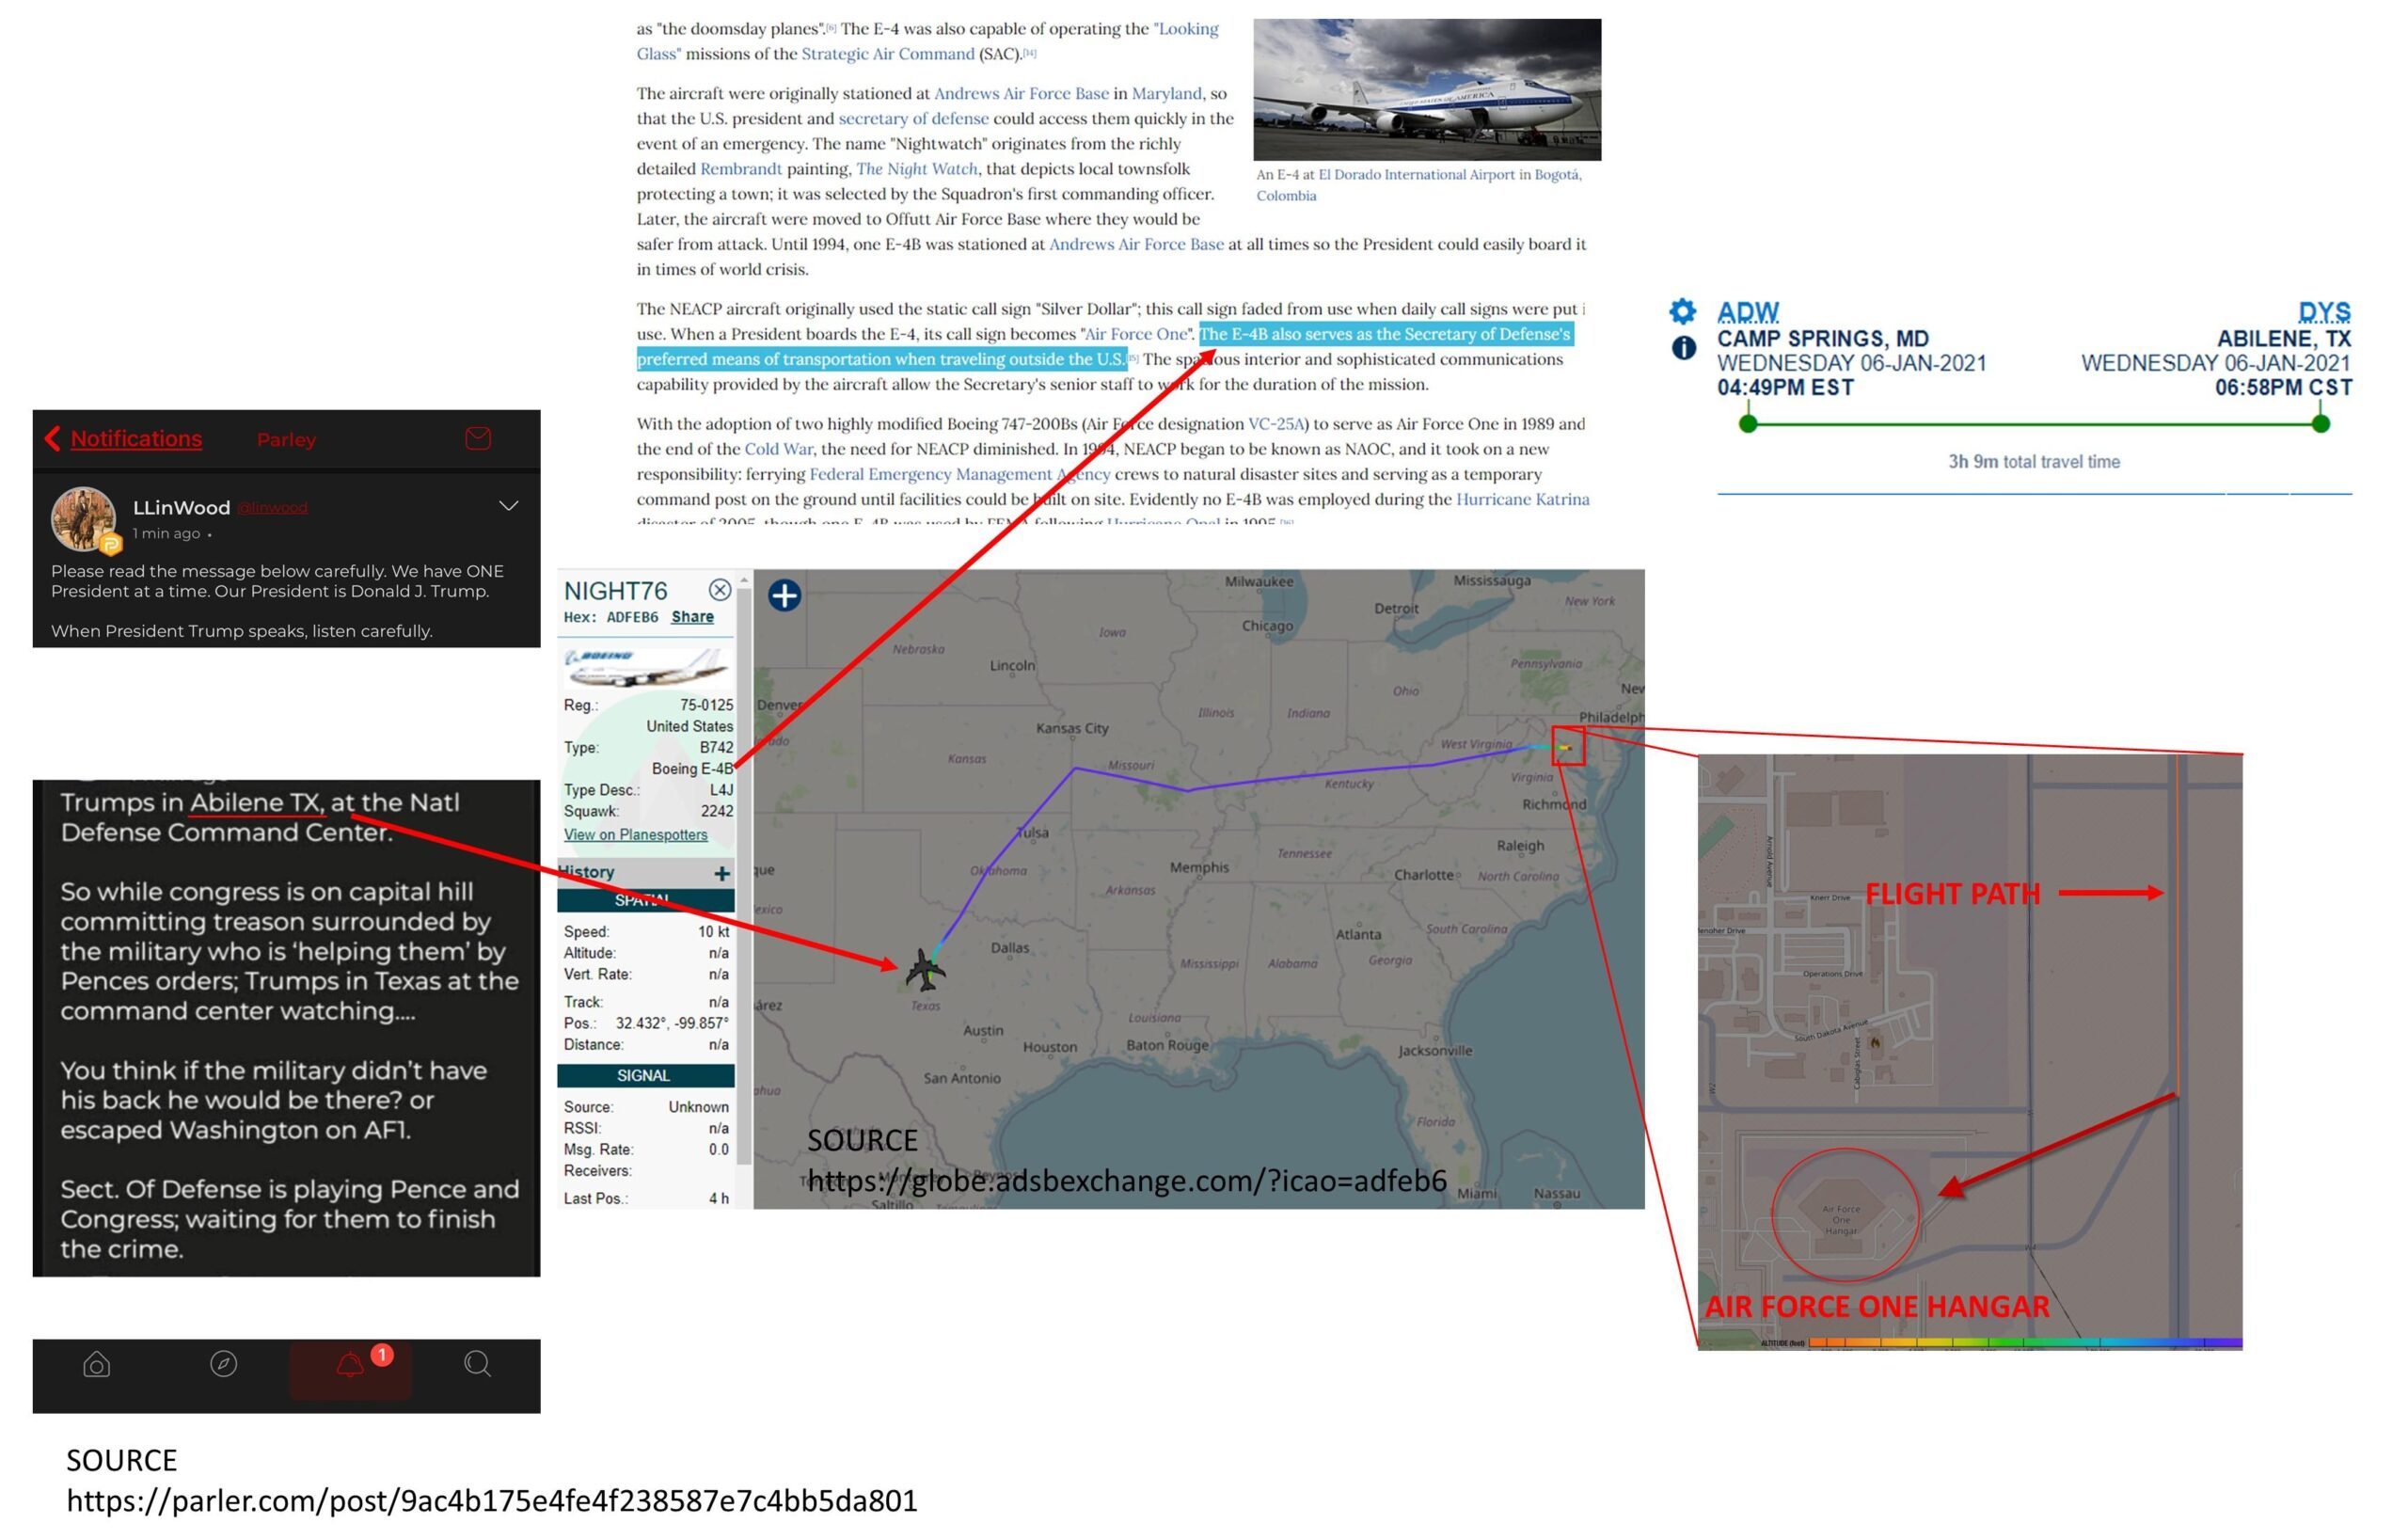Go back via Notifications chevron
This screenshot has height=1539, width=2408.
[x=52, y=438]
